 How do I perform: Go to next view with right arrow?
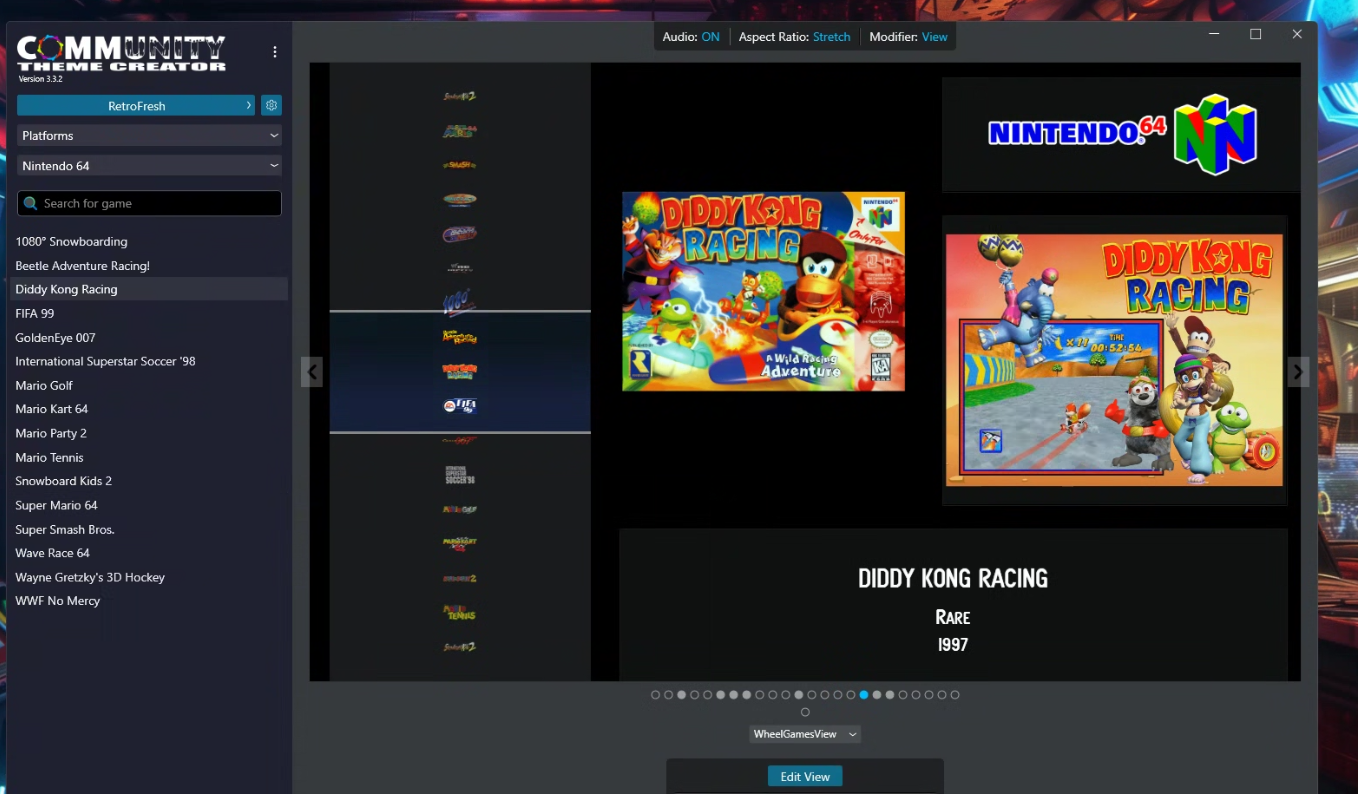pyautogui.click(x=1298, y=372)
